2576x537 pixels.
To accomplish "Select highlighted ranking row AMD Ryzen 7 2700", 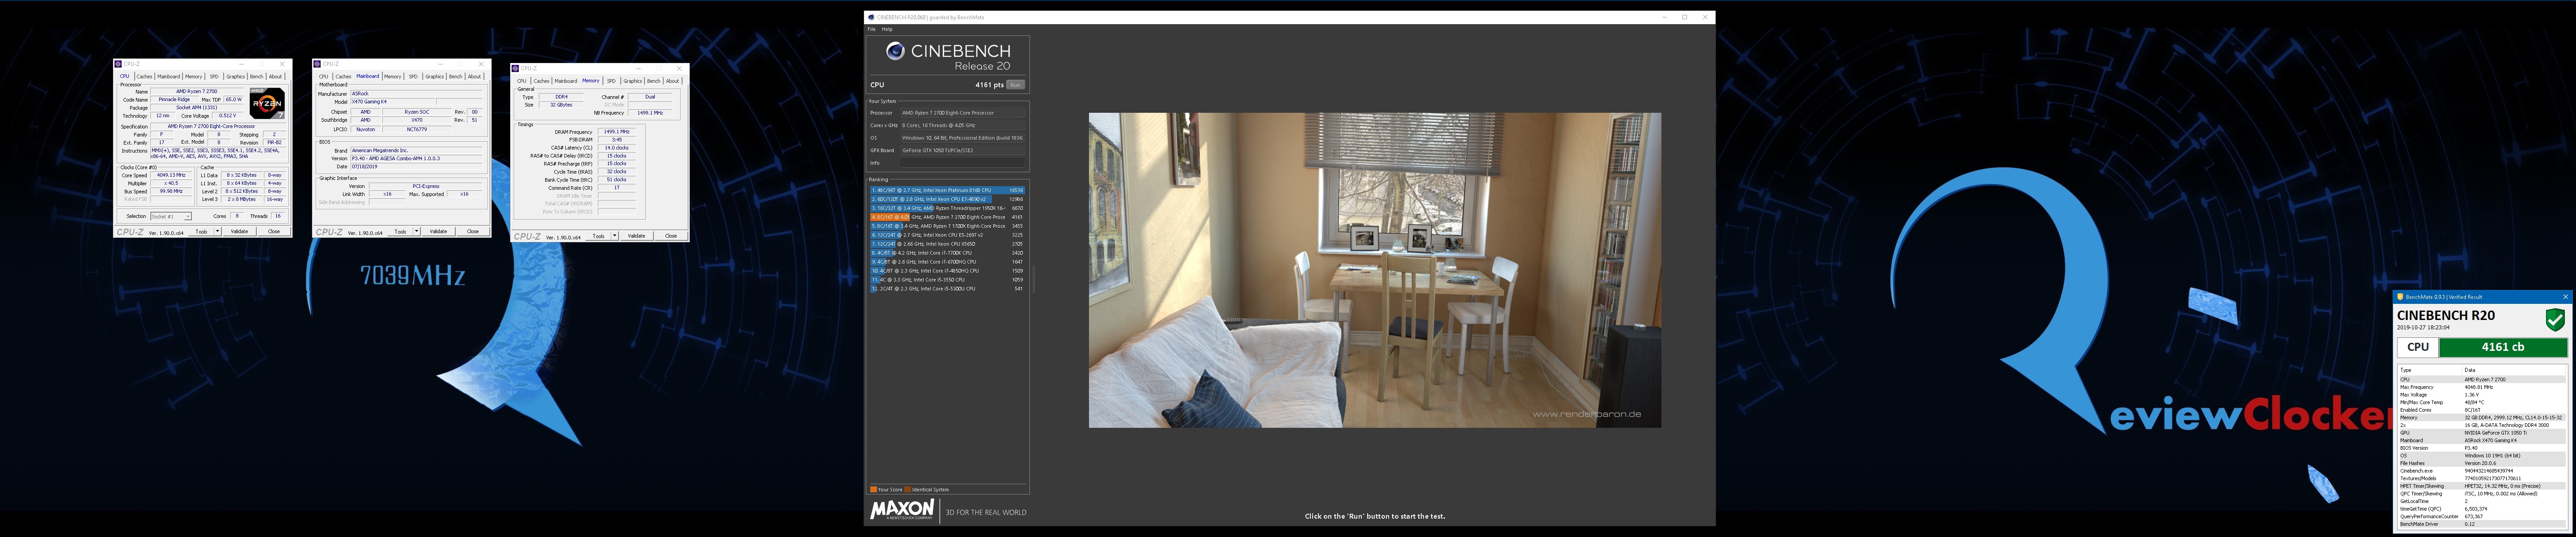I will pyautogui.click(x=947, y=217).
